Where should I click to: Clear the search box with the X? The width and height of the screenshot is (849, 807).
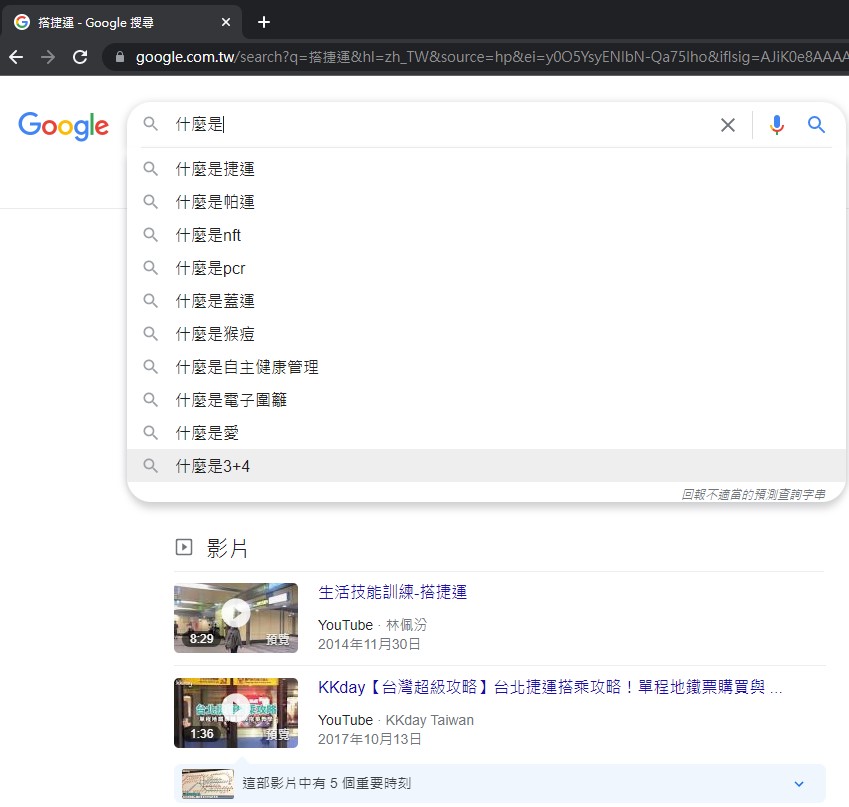click(728, 125)
